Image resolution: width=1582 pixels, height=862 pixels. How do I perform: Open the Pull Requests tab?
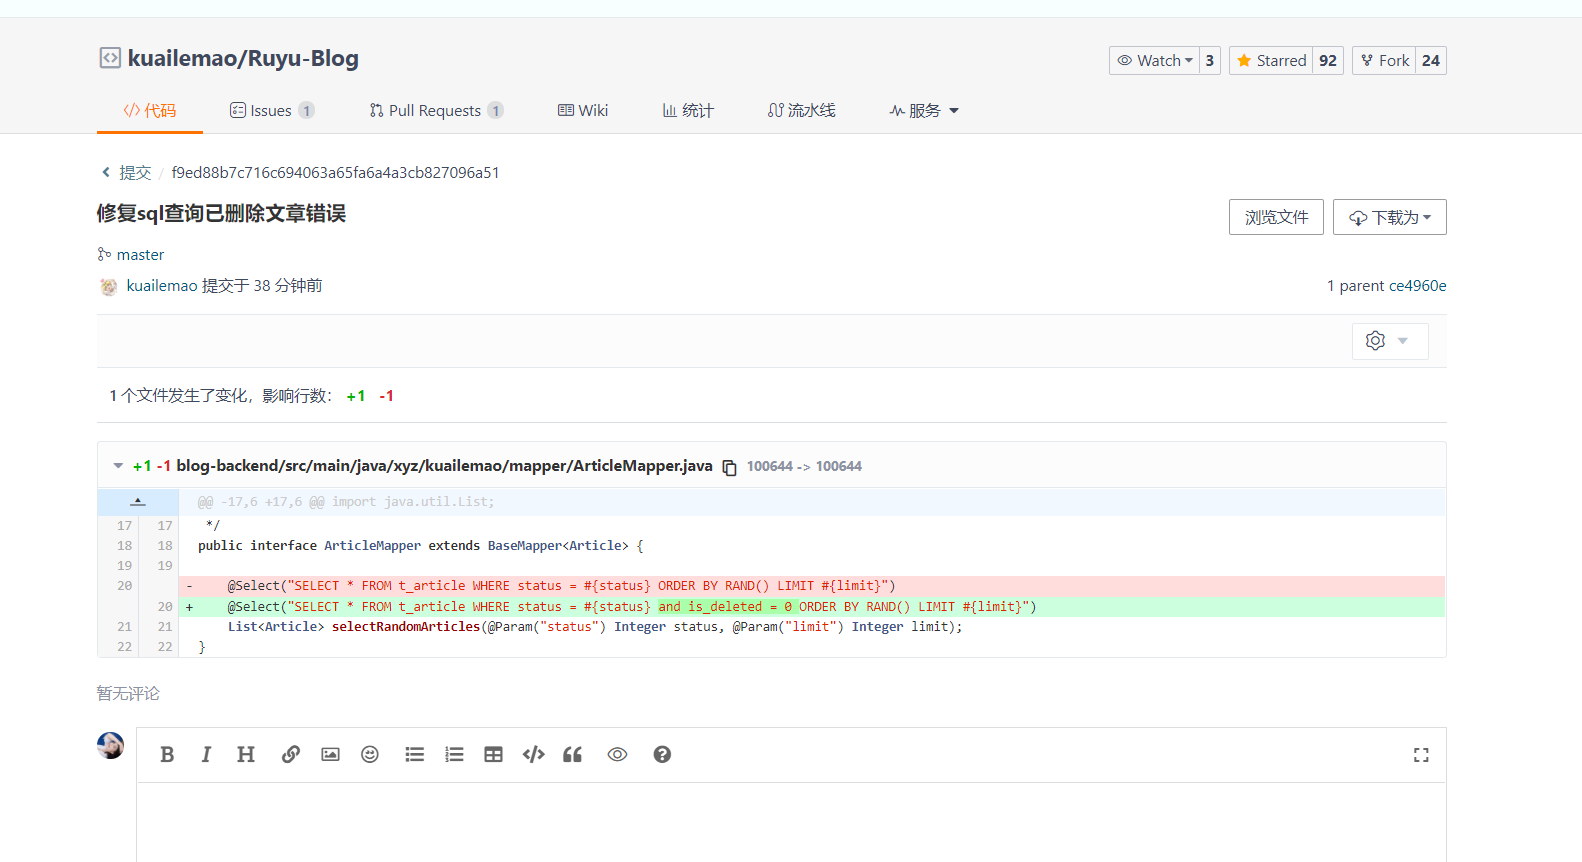(435, 111)
